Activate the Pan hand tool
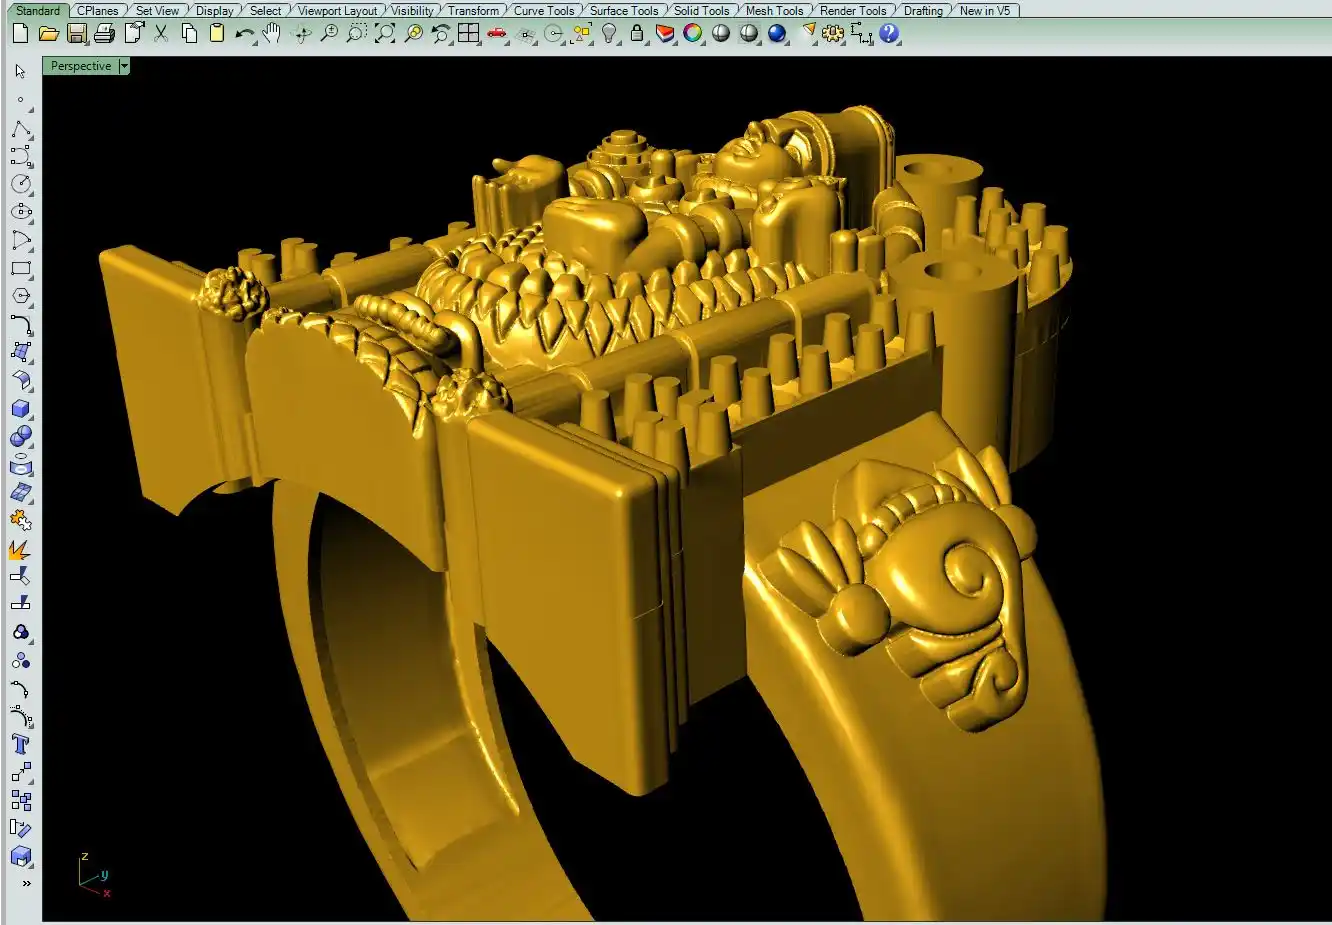Image resolution: width=1332 pixels, height=925 pixels. click(272, 34)
